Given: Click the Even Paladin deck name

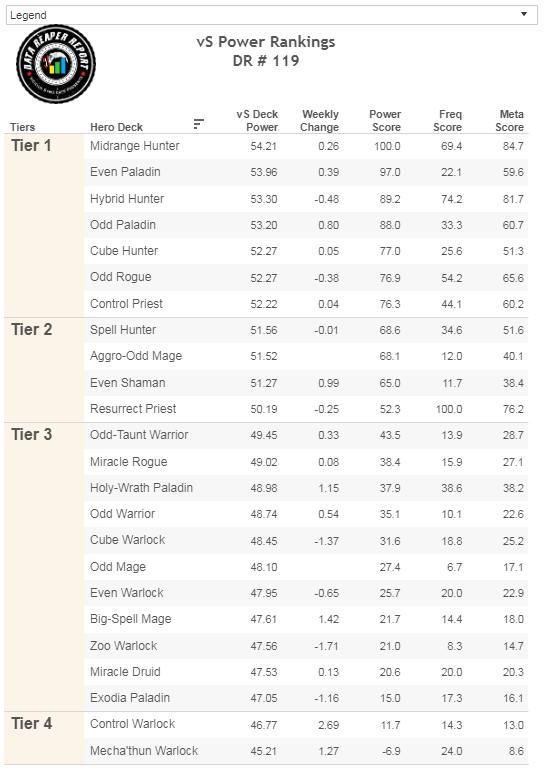Looking at the screenshot, I should 125,172.
